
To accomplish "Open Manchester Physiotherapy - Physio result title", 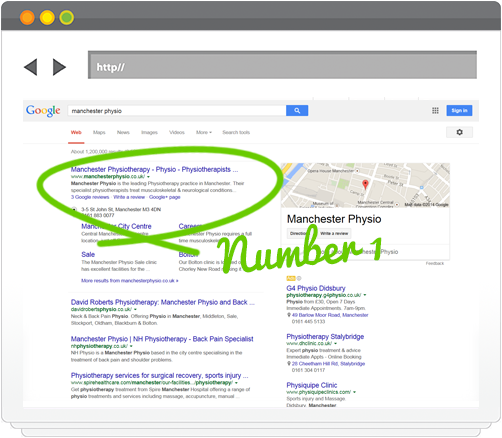I will [x=154, y=170].
